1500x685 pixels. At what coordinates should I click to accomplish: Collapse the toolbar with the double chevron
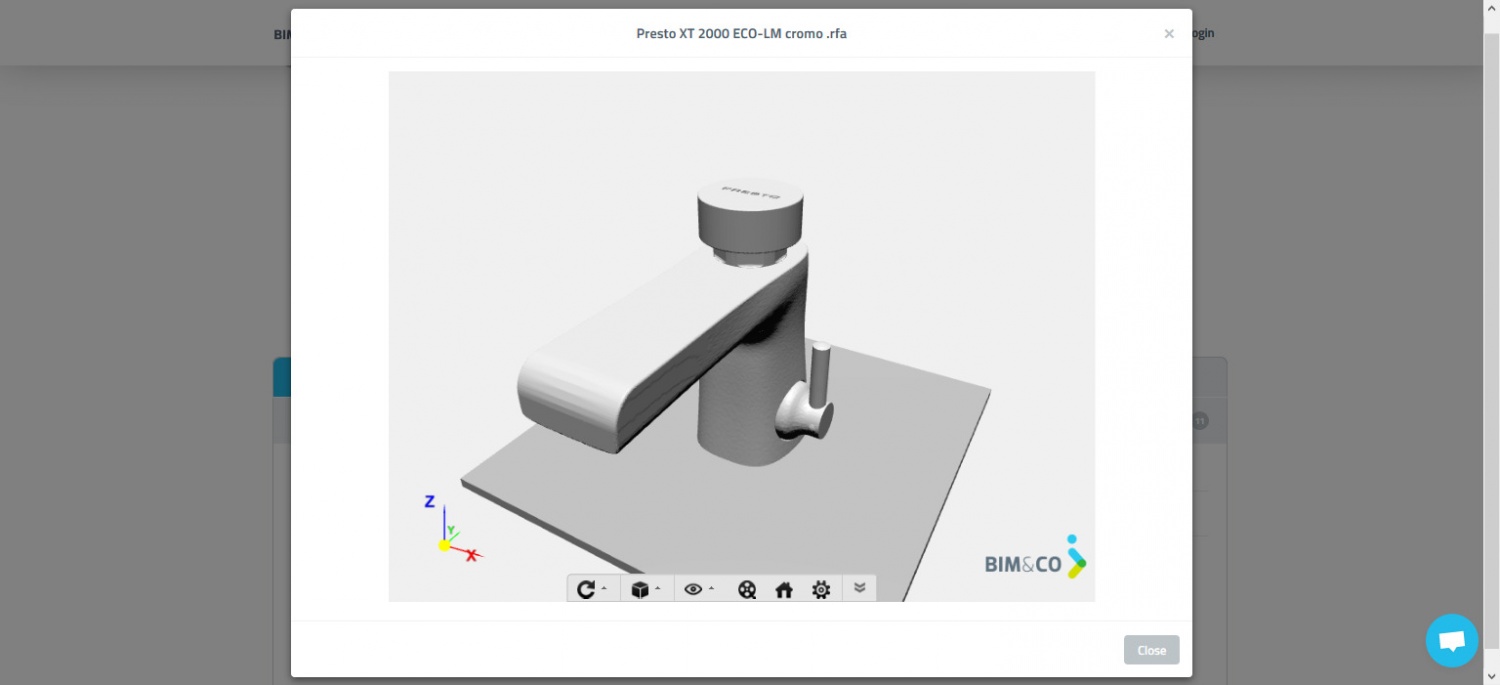(859, 588)
